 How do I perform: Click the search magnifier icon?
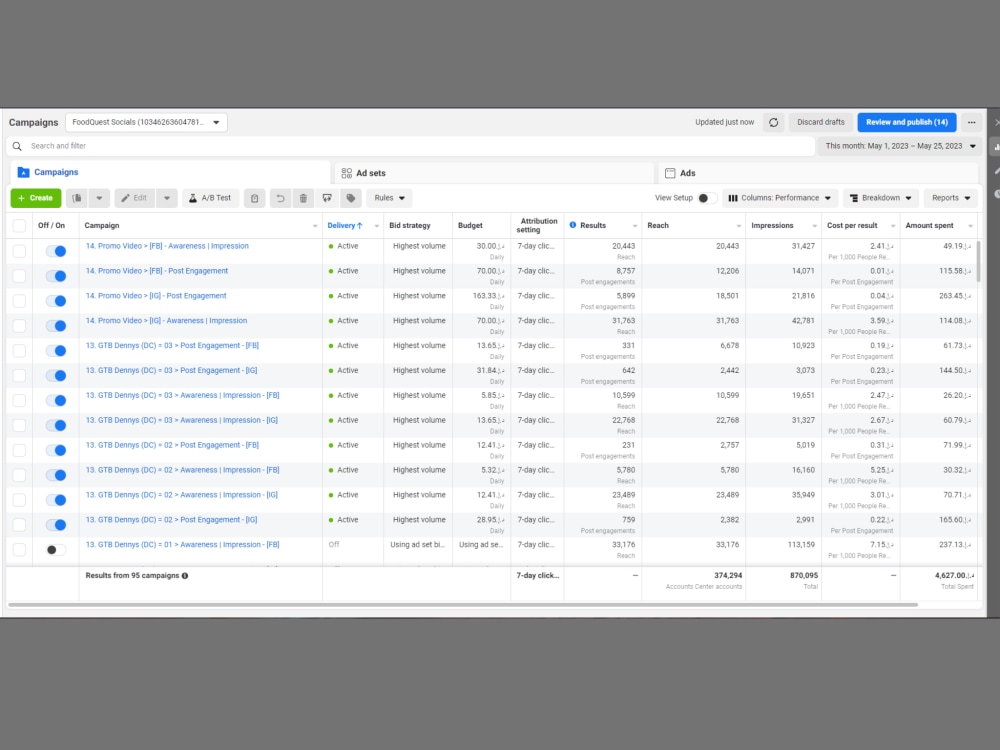16,146
